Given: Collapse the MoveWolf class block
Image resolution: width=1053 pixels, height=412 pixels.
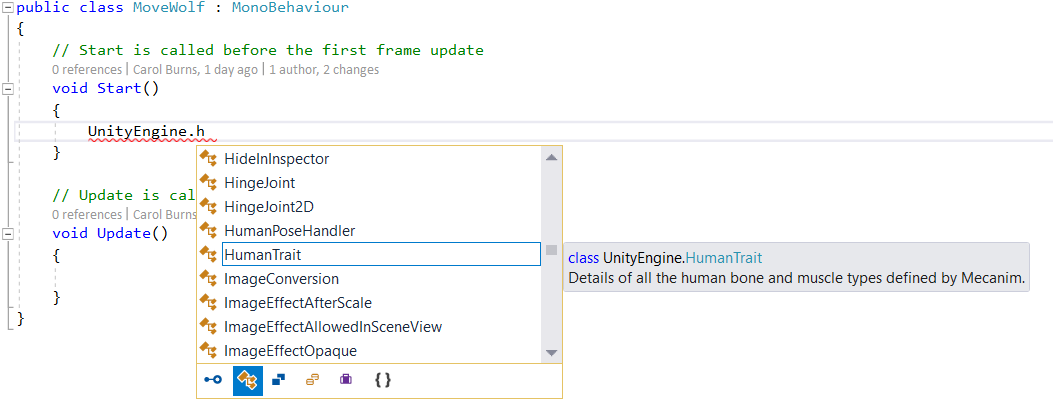Looking at the screenshot, I should coord(8,8).
